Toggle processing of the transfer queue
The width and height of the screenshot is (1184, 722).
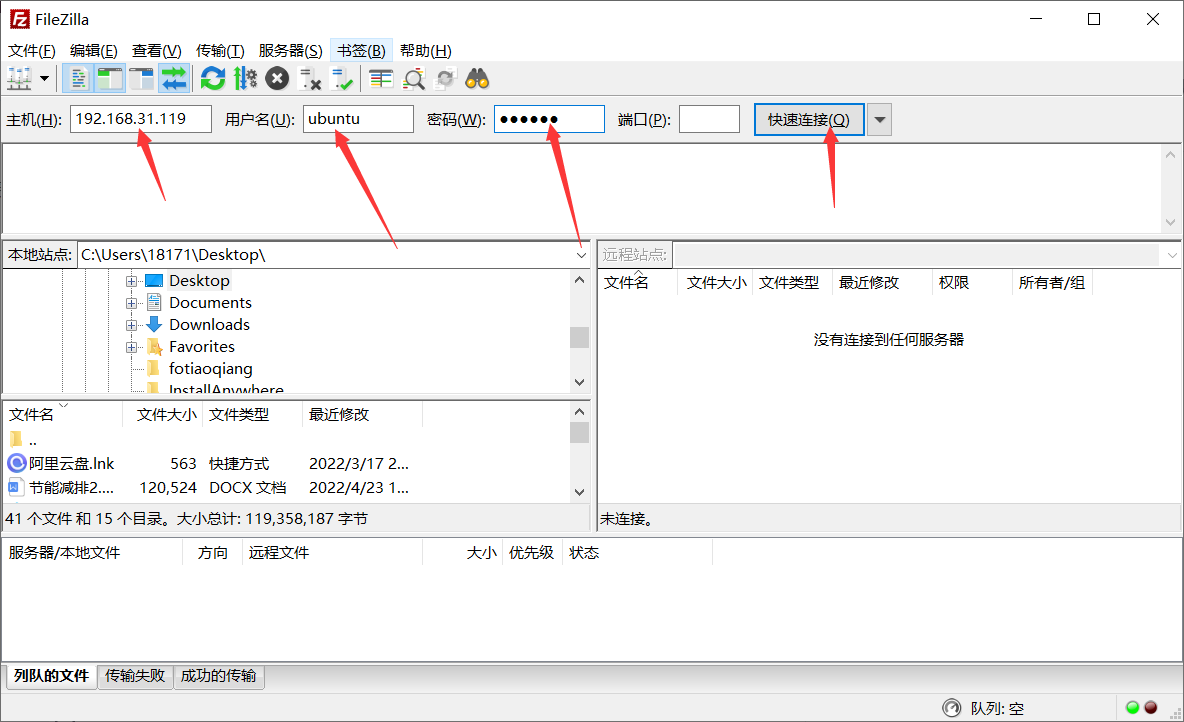click(x=245, y=79)
